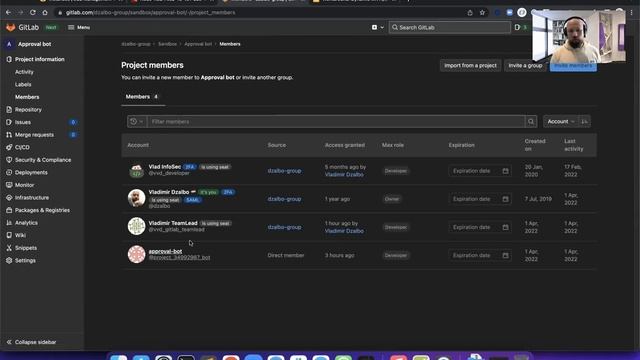Screen dimensions: 640x360
Task: Open the Account sort dropdown
Action: tap(561, 122)
